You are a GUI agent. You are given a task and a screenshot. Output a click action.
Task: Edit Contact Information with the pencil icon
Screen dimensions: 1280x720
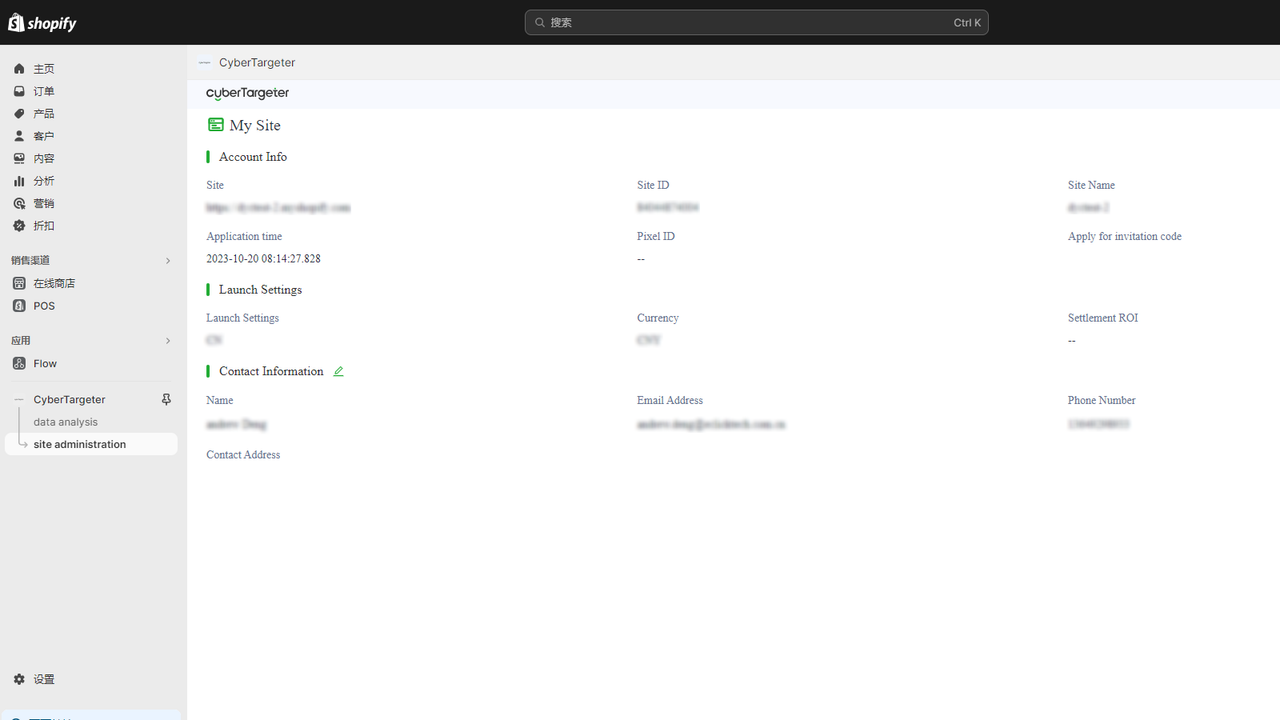click(338, 371)
